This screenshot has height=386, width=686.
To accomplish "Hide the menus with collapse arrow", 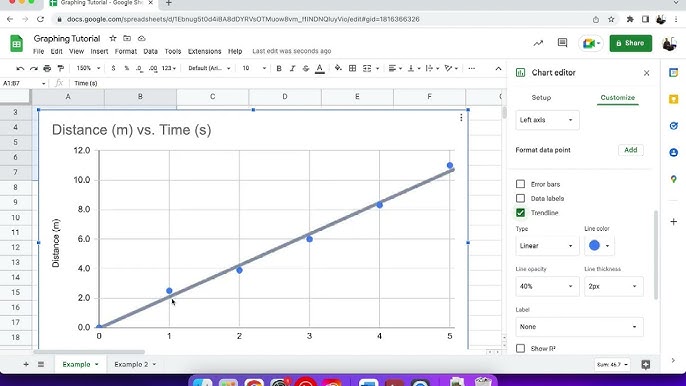I will point(498,68).
